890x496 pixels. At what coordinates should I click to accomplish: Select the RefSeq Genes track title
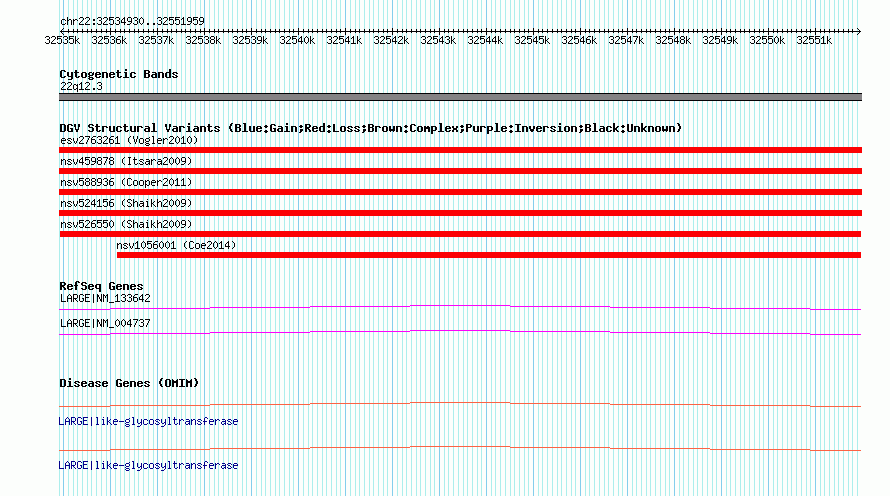click(101, 286)
